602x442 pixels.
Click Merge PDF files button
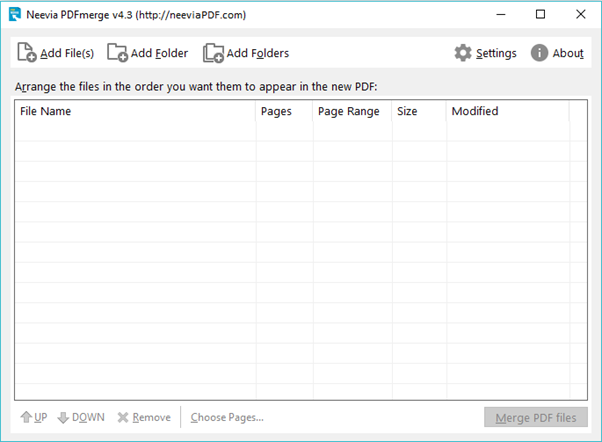536,417
